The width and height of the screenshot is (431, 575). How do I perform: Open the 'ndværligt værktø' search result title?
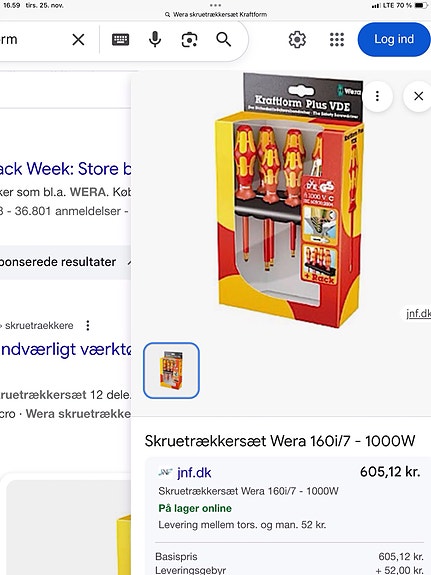65,349
